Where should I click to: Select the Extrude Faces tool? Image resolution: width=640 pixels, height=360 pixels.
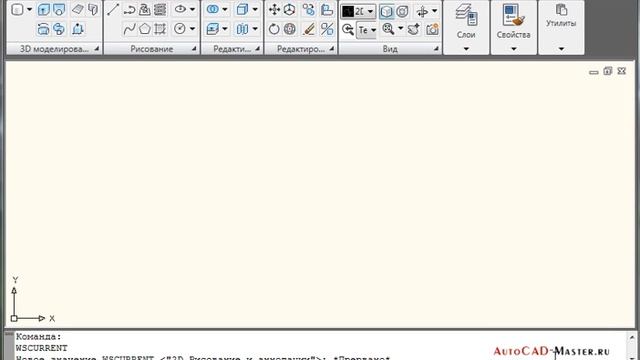click(213, 29)
